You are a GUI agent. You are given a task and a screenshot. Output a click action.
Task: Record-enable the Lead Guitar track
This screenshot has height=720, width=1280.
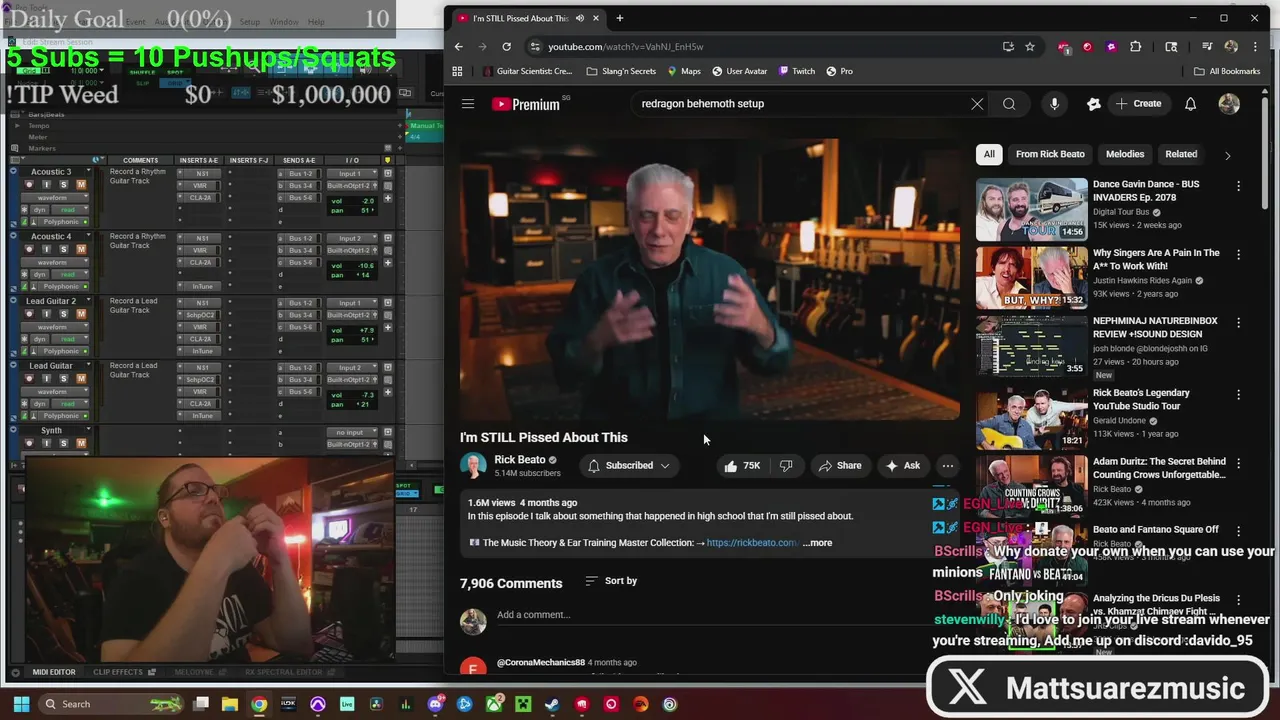[29, 378]
